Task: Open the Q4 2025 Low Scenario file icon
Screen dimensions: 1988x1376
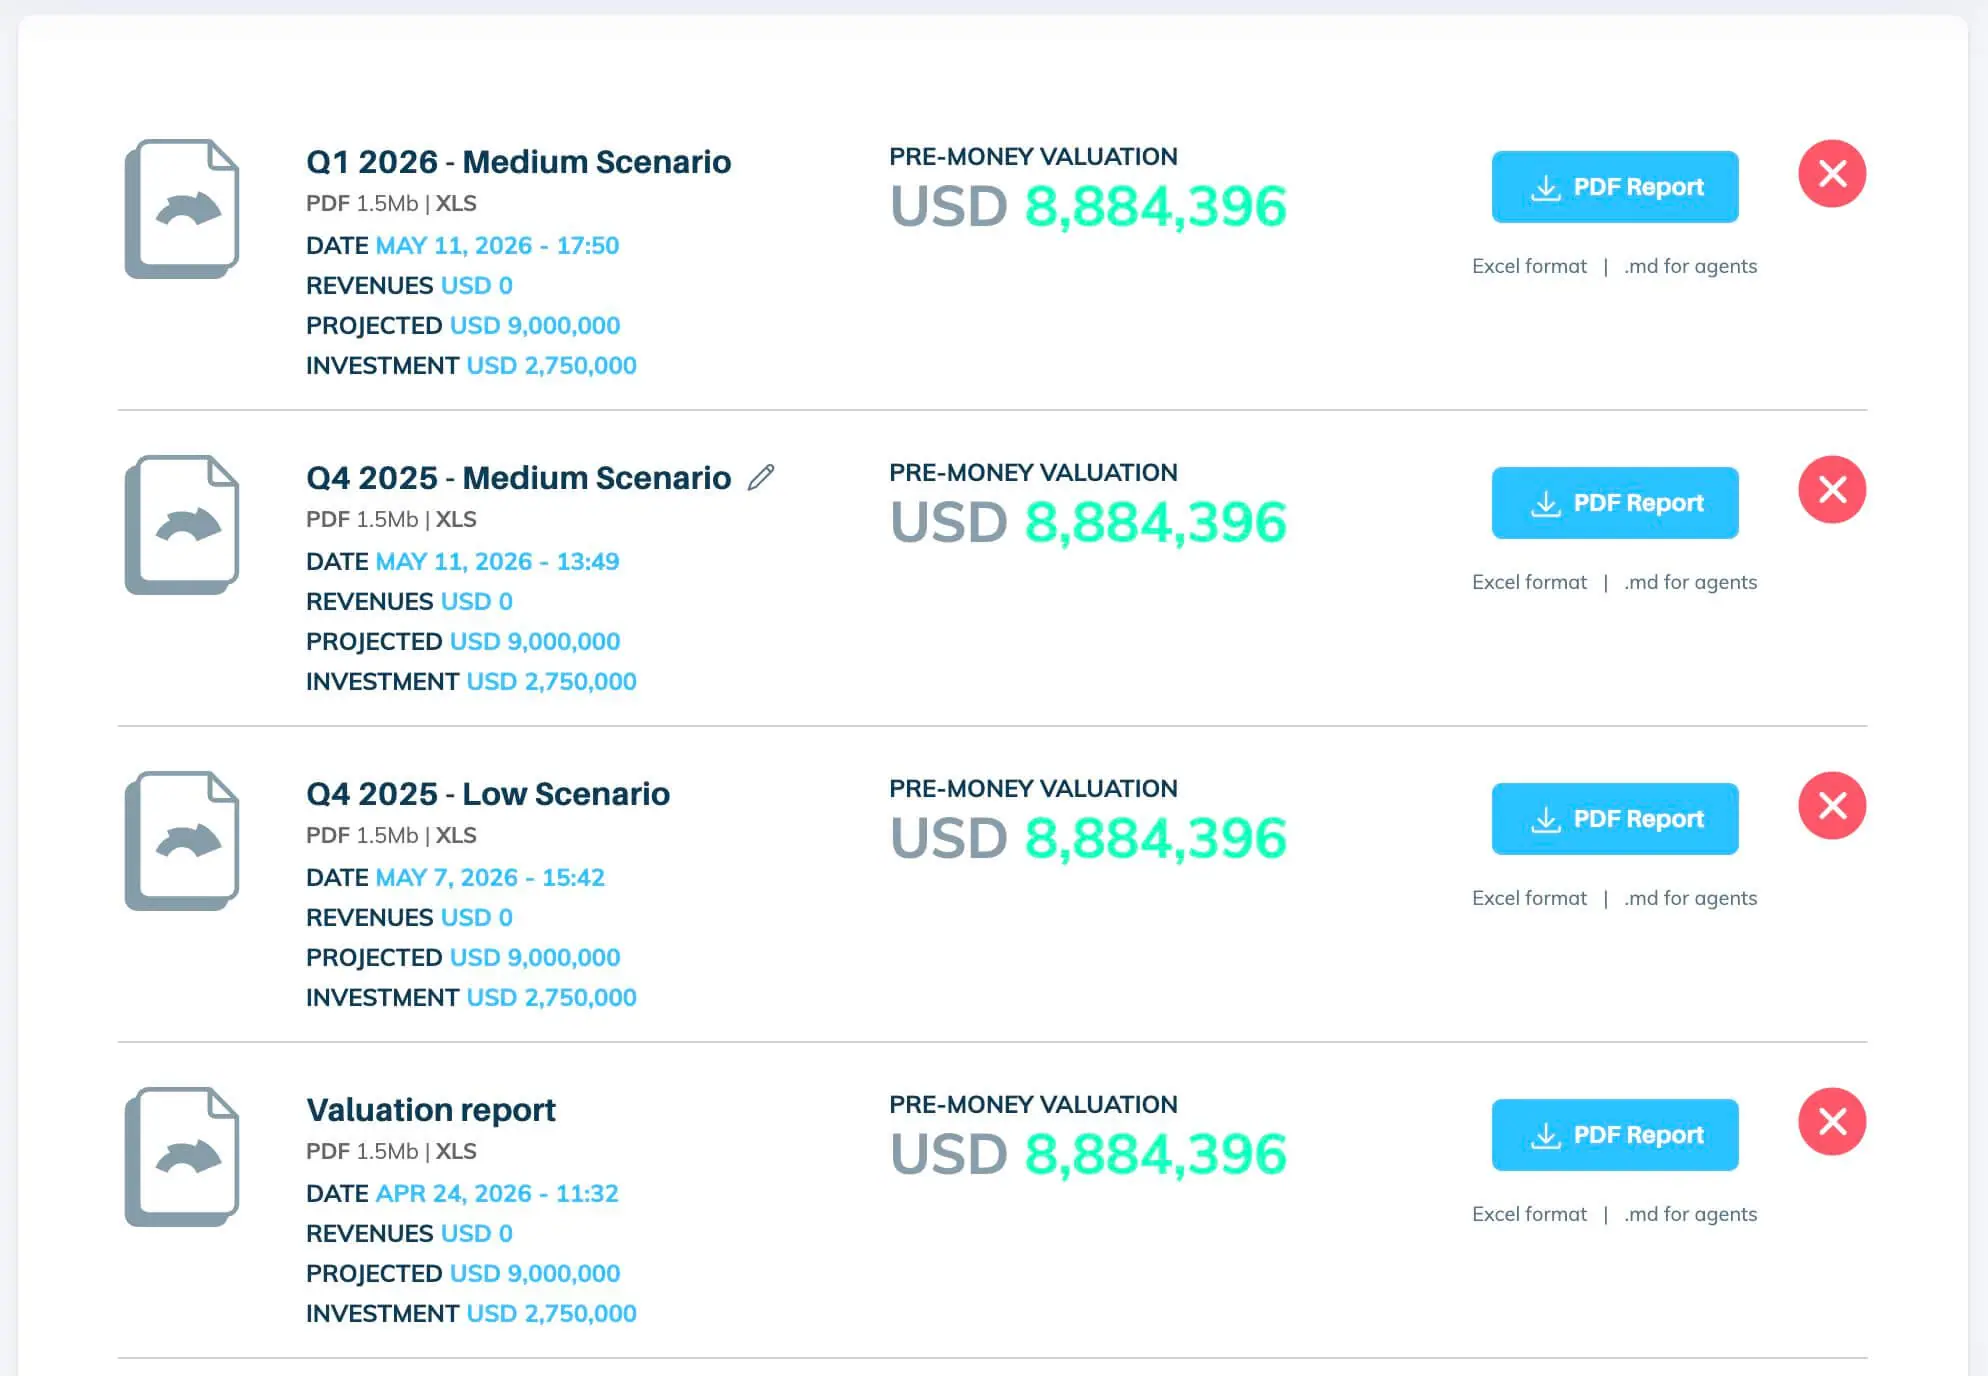Action: [x=182, y=841]
